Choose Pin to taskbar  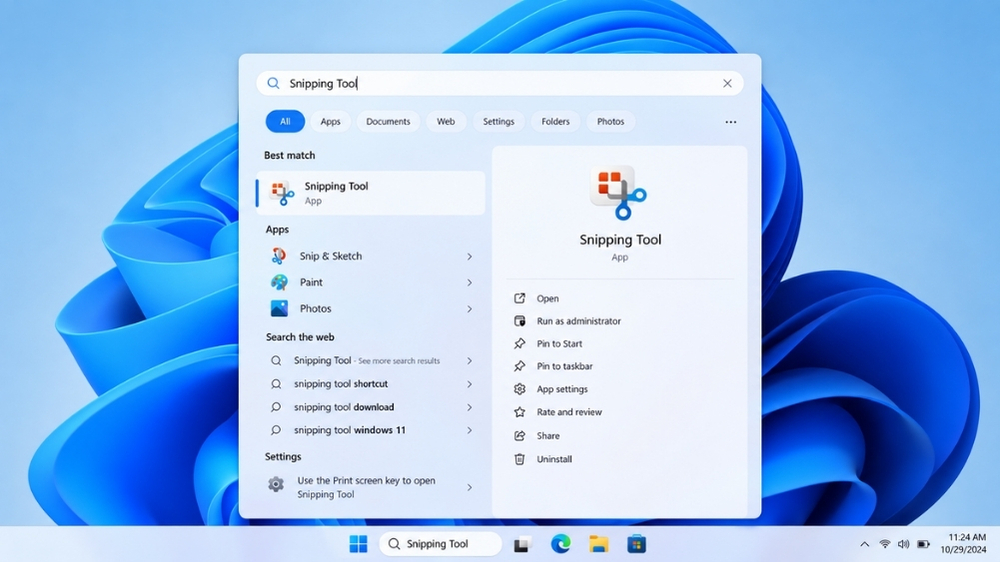pos(564,366)
